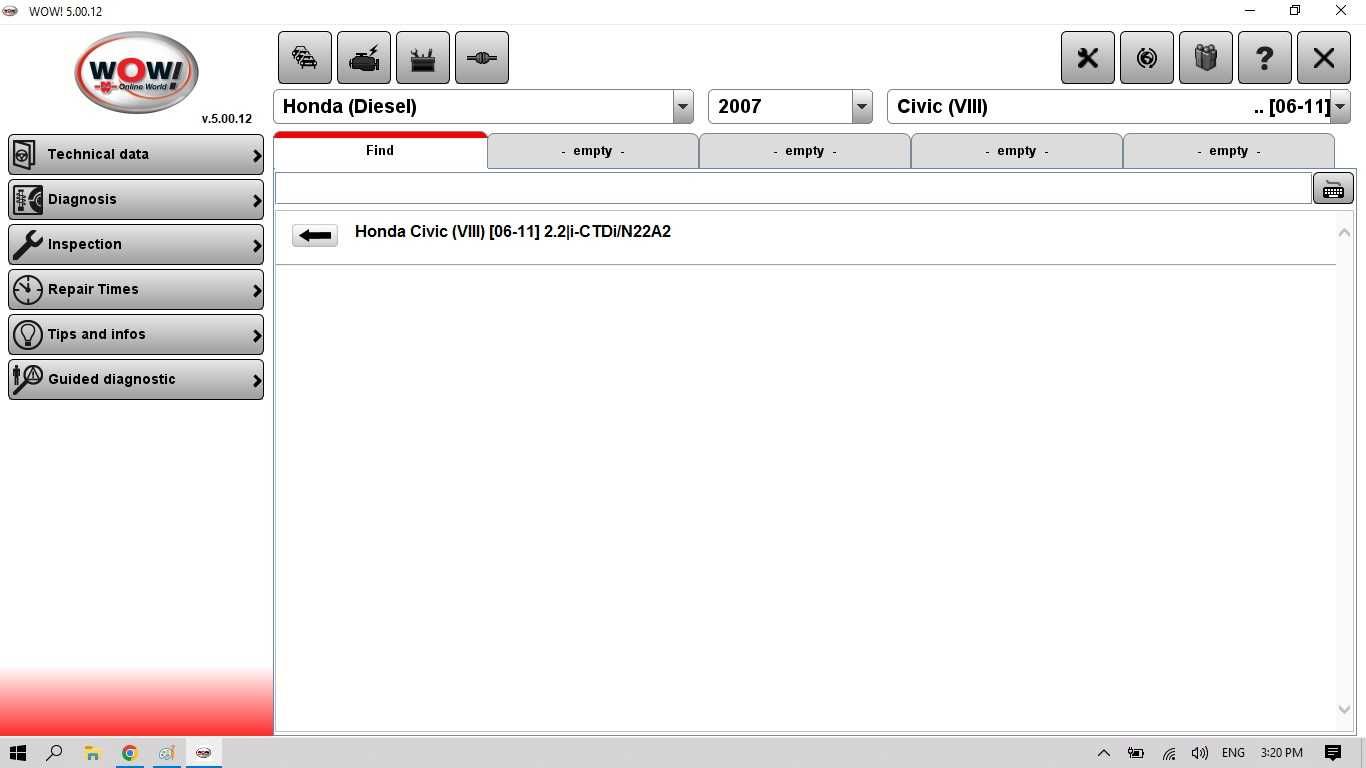Open File Explorer from the taskbar

pos(92,753)
